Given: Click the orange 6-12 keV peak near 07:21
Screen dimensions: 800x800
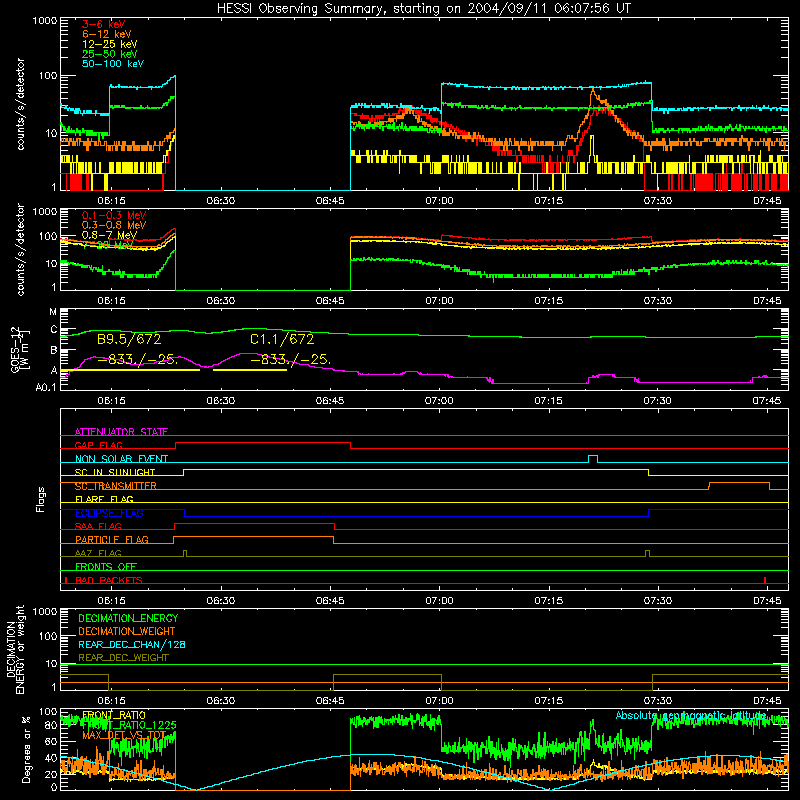Looking at the screenshot, I should (593, 93).
